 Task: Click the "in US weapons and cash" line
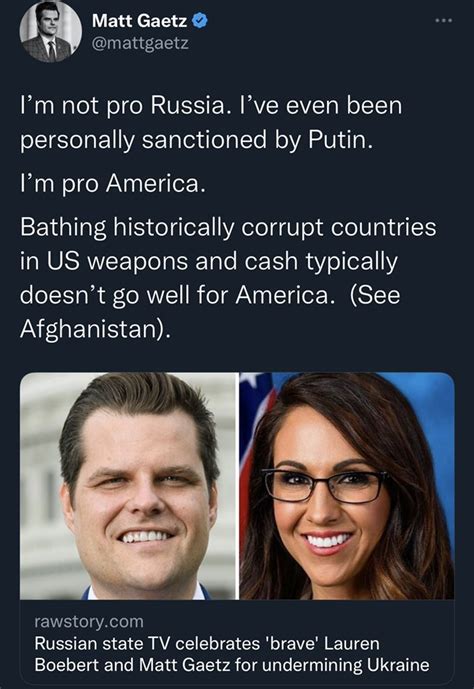pyautogui.click(x=209, y=262)
